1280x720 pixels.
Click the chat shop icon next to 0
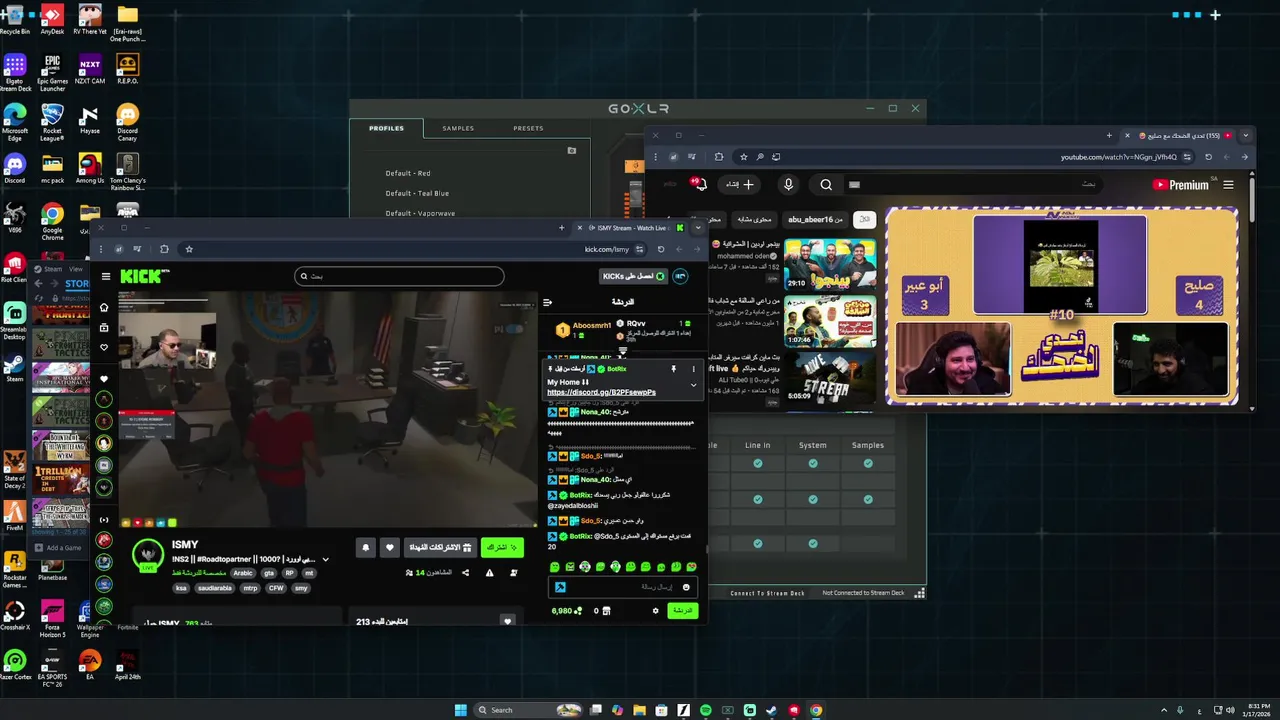click(x=607, y=611)
